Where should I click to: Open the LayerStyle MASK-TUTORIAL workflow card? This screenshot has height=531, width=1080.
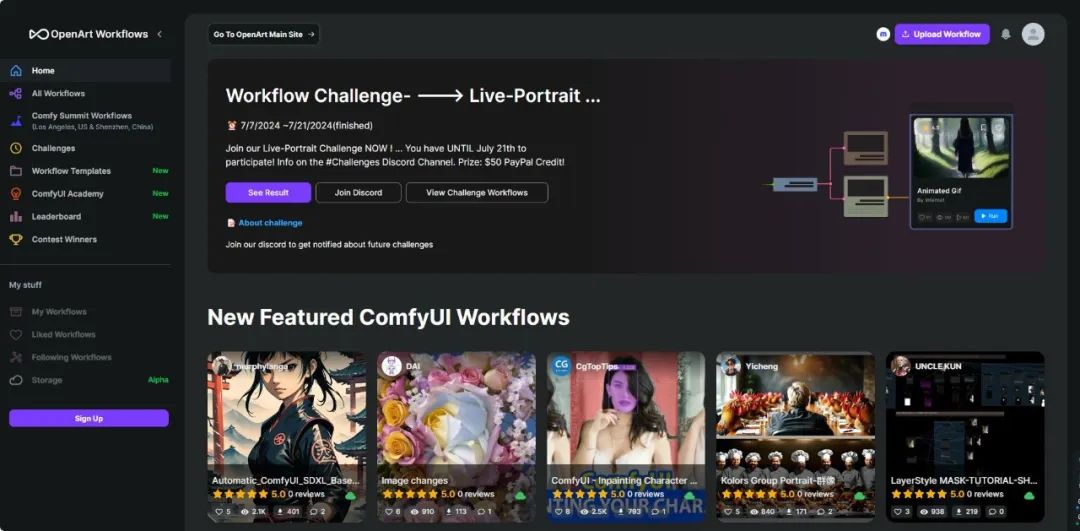point(965,437)
